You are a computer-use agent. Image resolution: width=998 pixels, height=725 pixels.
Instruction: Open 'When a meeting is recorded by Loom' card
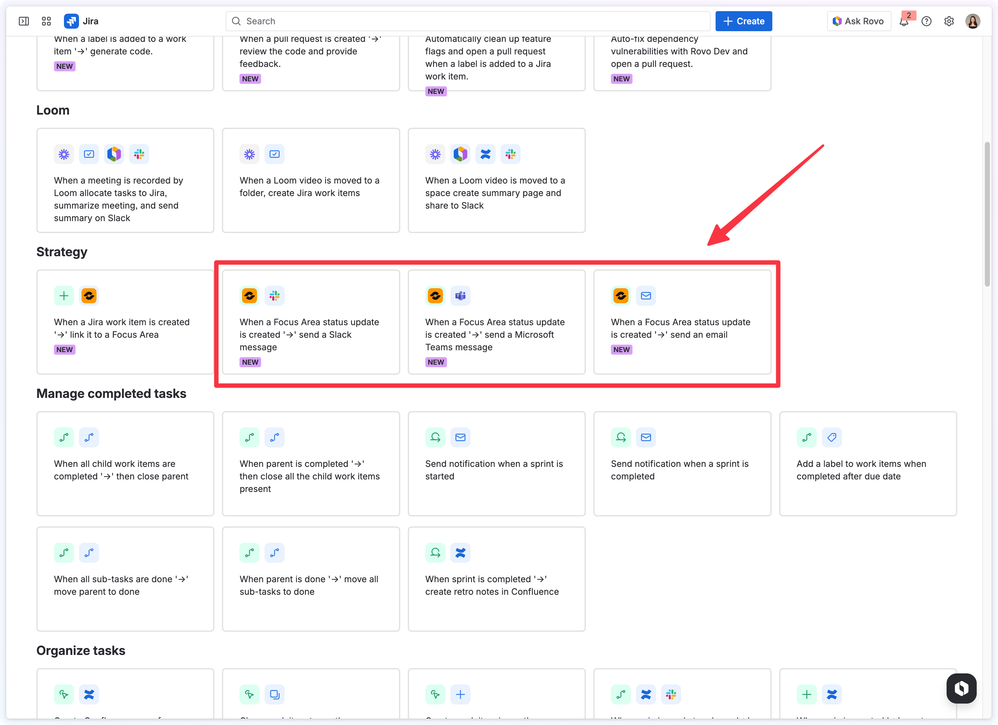tap(125, 181)
